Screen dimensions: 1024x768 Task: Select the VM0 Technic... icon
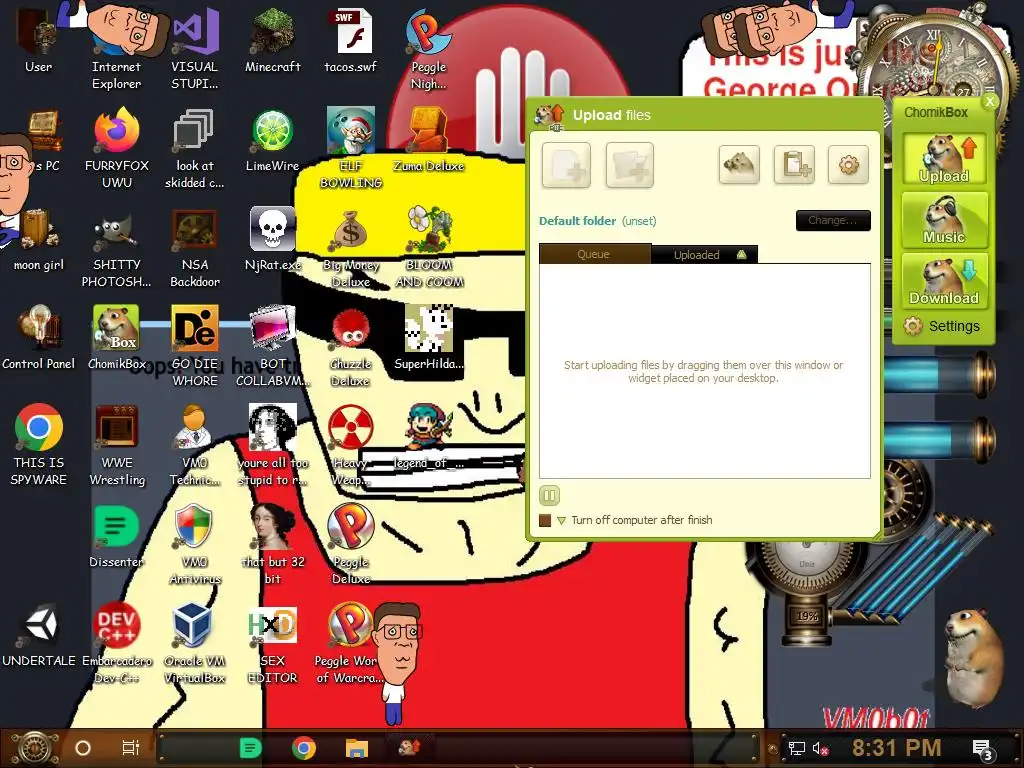tap(195, 446)
